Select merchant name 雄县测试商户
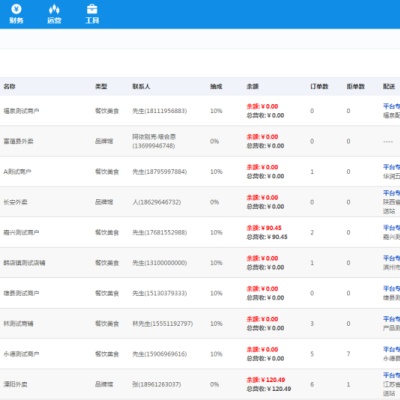Viewport: 400px width, 400px height. [21, 293]
